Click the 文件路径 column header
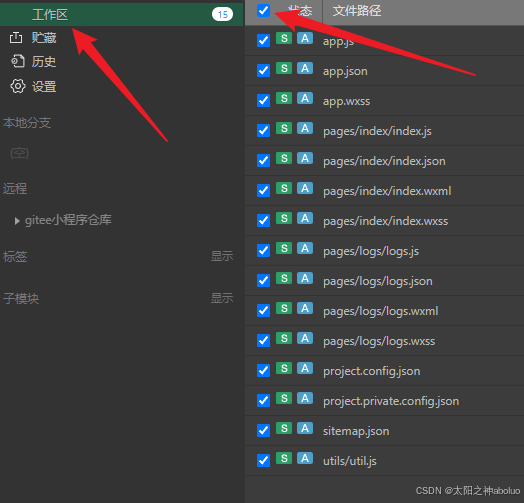This screenshot has width=524, height=503. coord(357,11)
